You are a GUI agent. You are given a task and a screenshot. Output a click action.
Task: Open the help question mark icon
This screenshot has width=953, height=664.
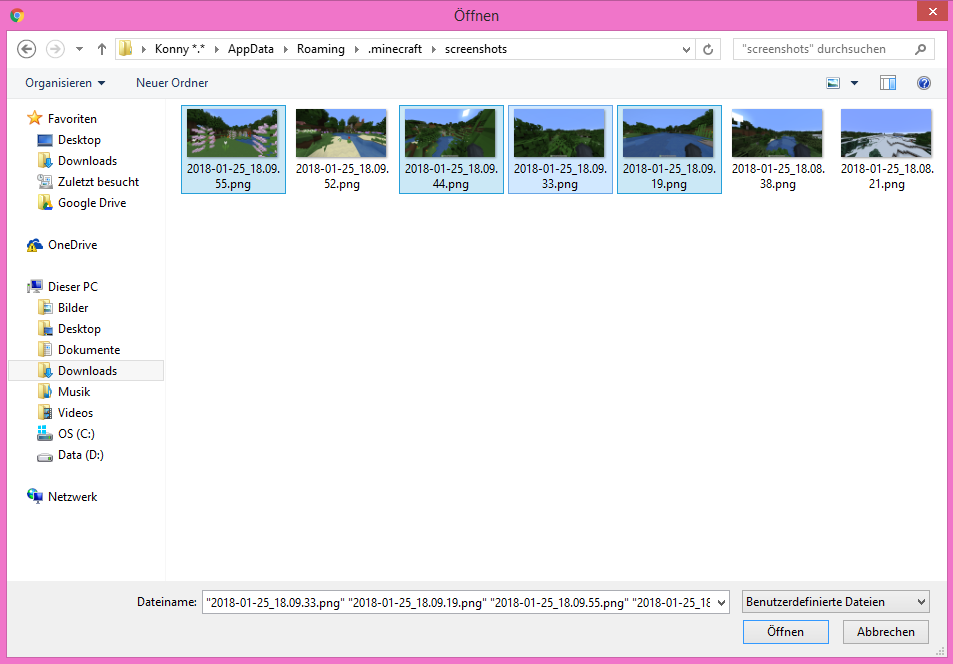tap(924, 83)
